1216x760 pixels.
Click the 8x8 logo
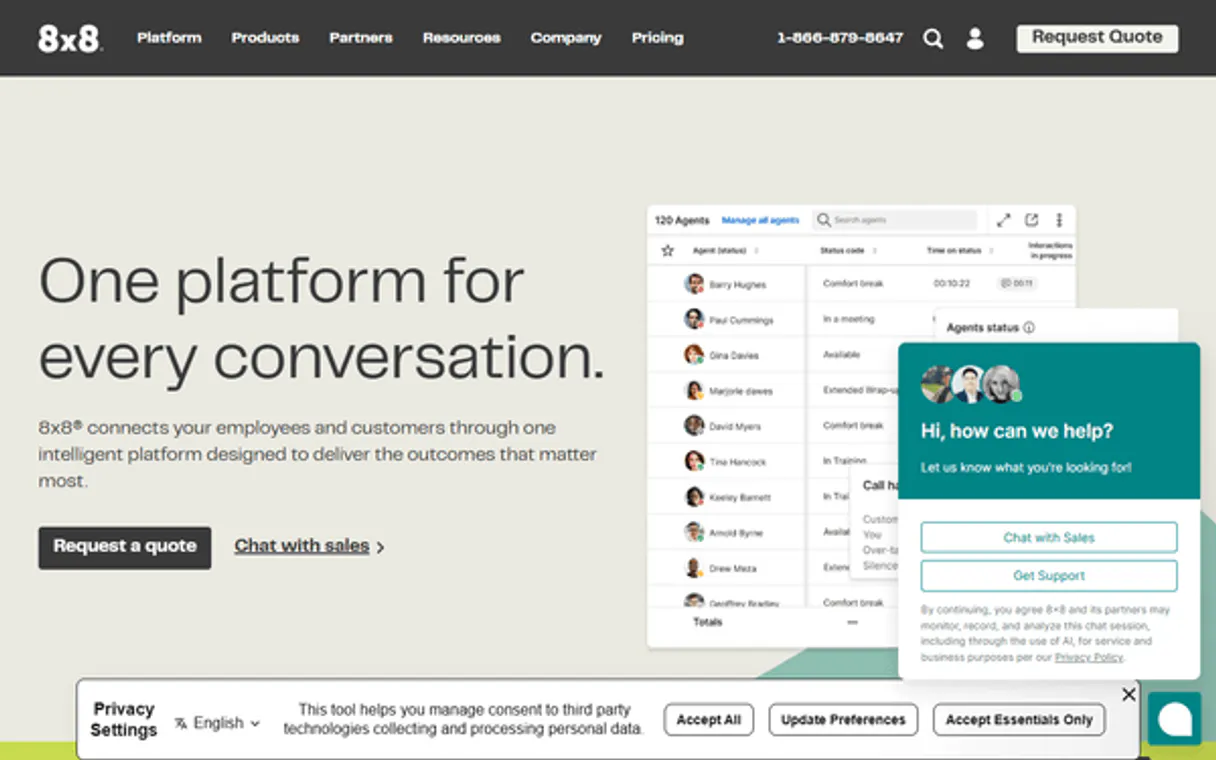click(x=69, y=38)
